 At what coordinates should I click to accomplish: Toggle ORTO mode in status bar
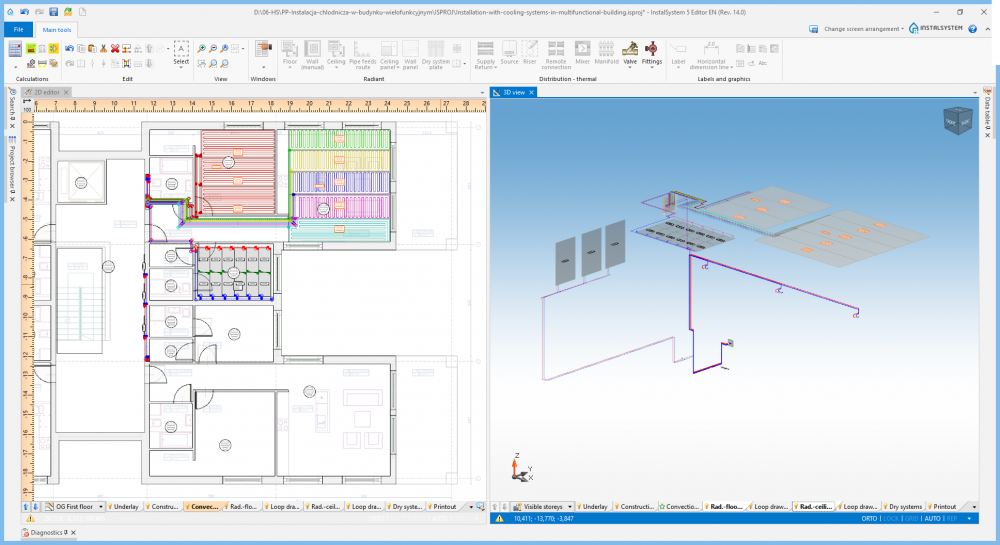coord(870,519)
